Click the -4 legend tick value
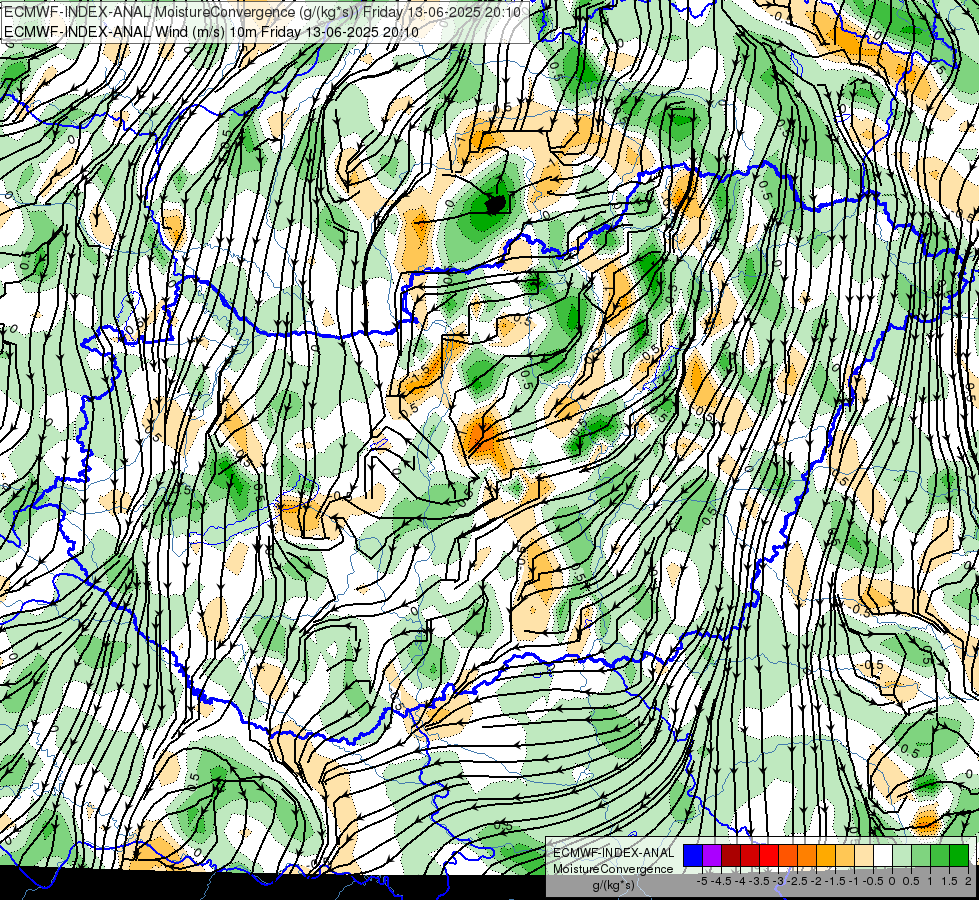Viewport: 979px width, 900px height. coord(740,881)
